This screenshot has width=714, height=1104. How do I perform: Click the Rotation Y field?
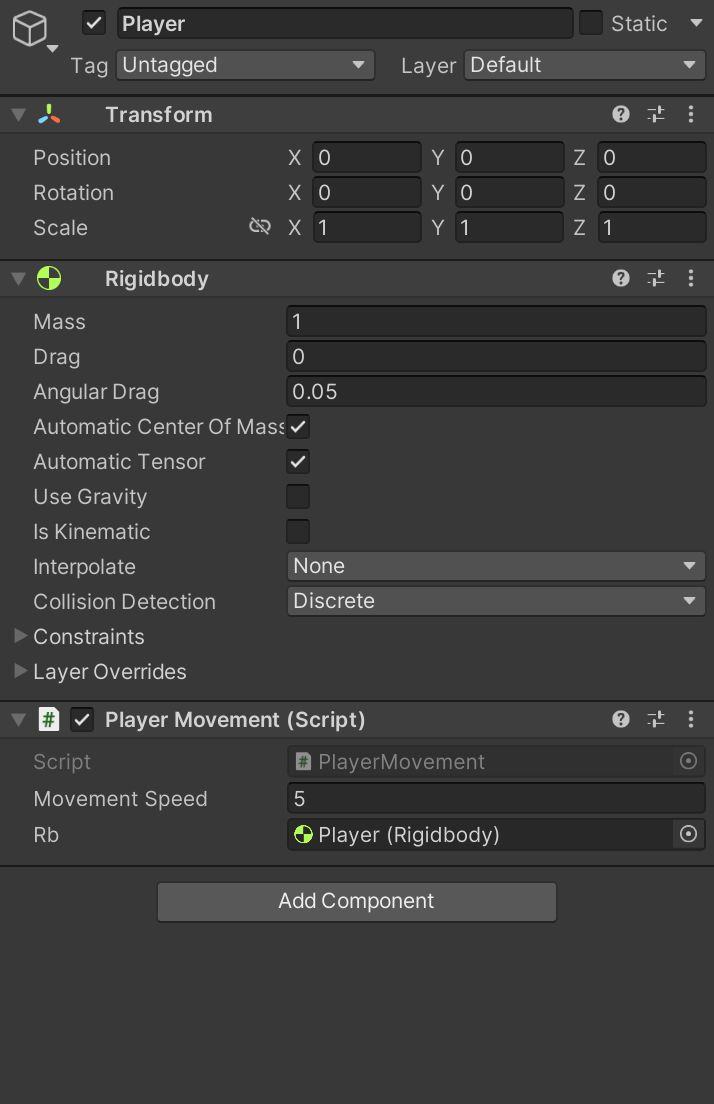point(510,192)
